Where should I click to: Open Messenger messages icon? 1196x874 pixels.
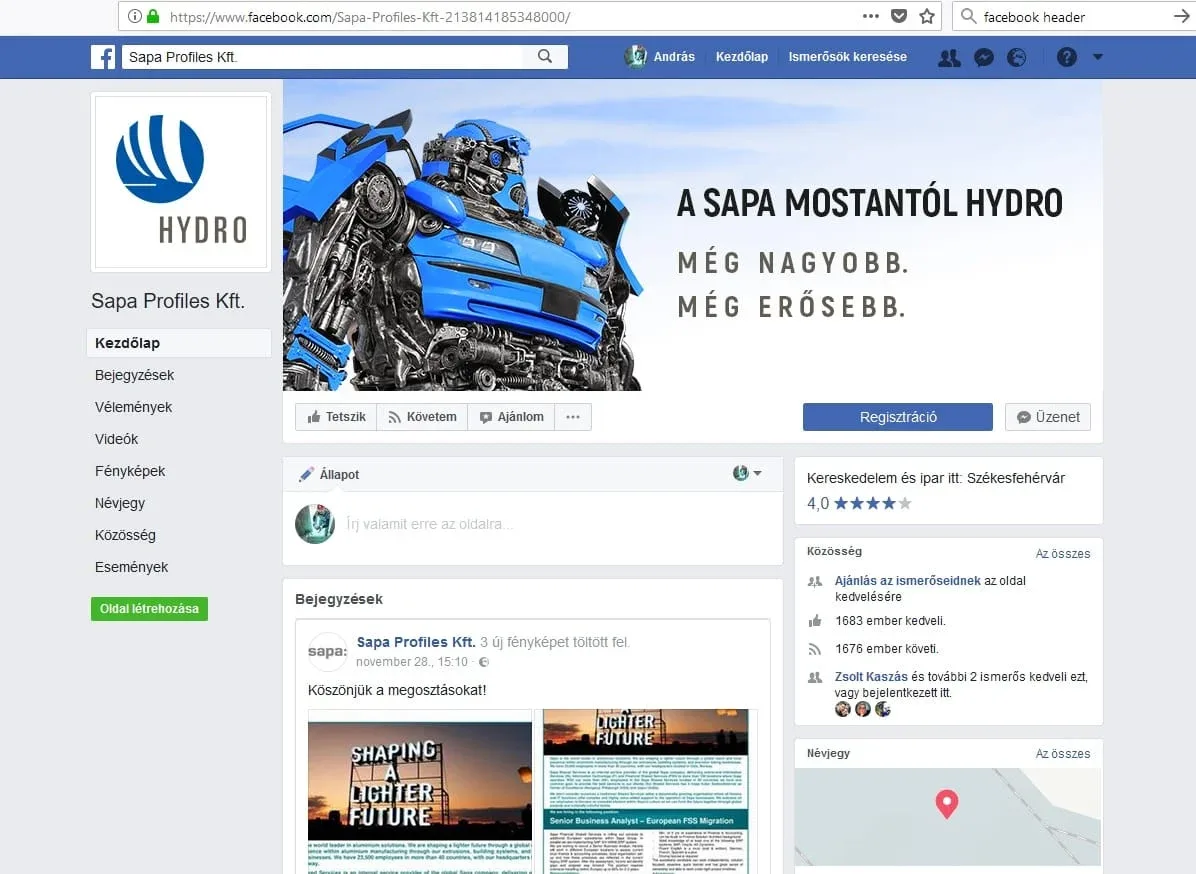pyautogui.click(x=984, y=57)
